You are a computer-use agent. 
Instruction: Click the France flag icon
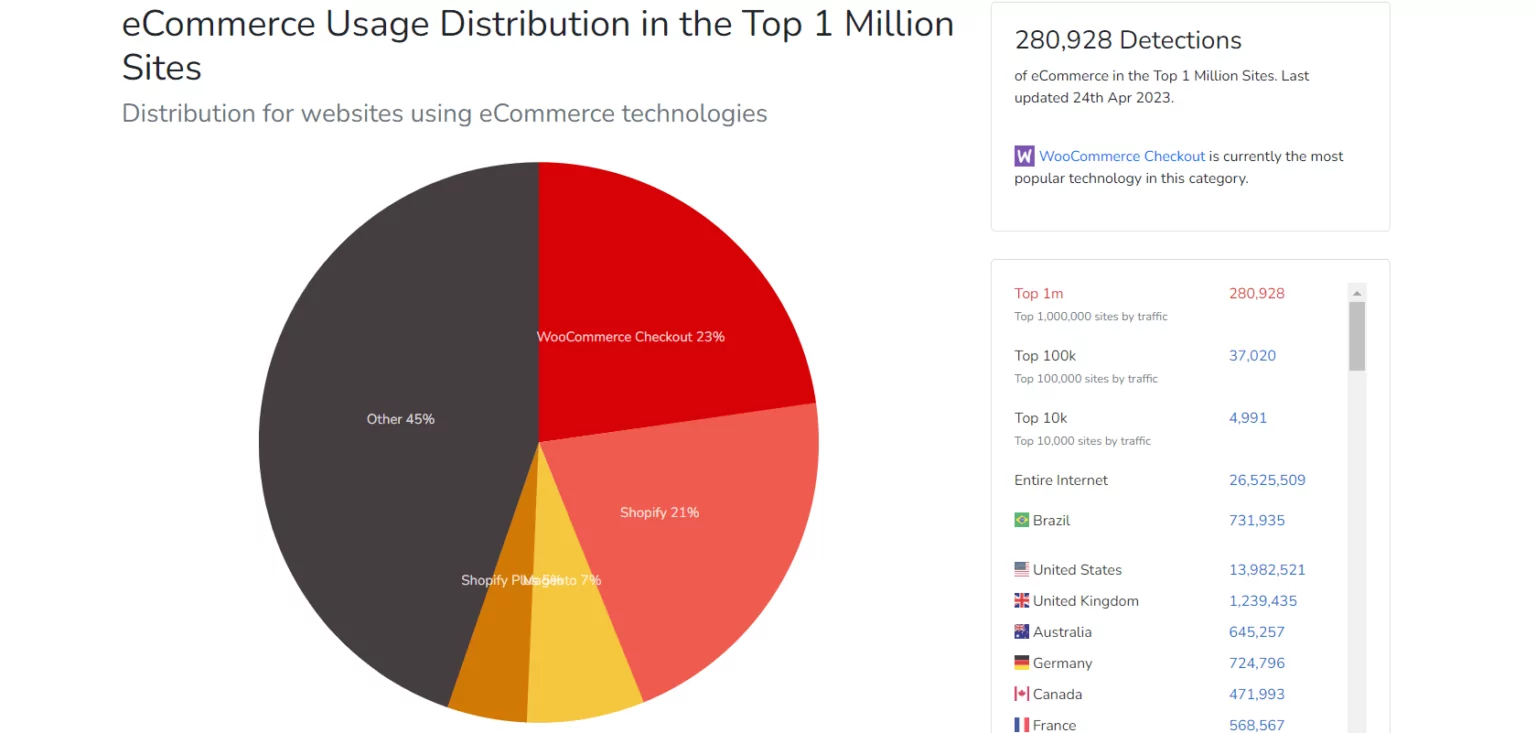1021,724
